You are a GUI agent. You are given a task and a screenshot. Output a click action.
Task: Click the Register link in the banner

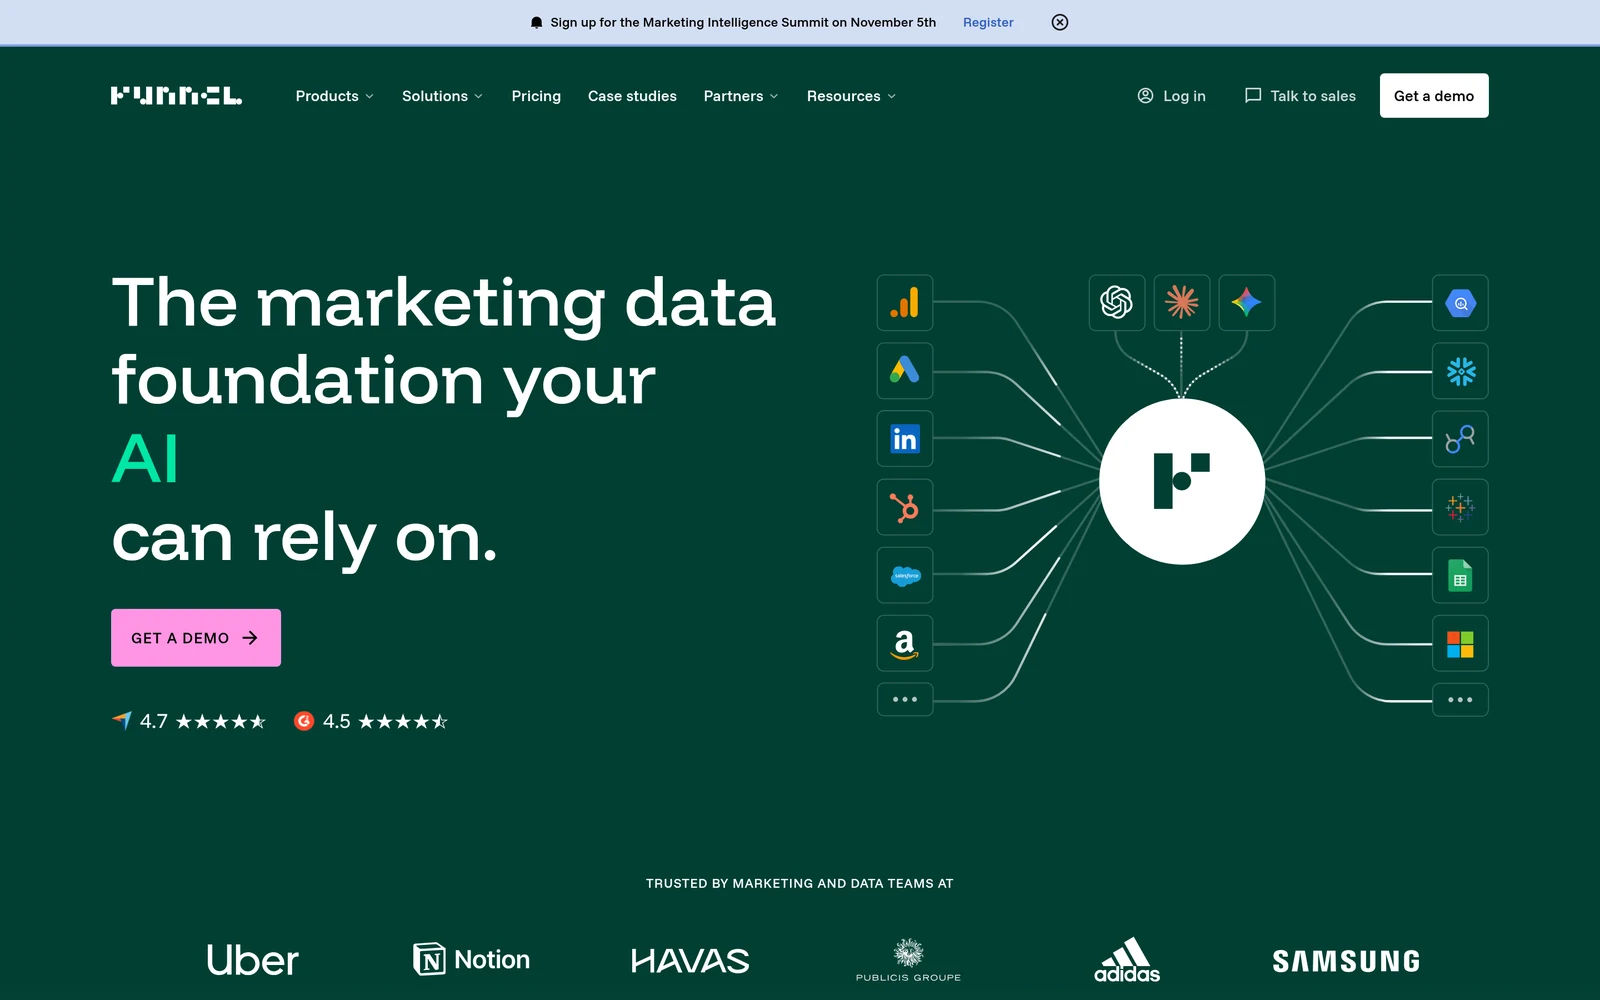tap(988, 22)
